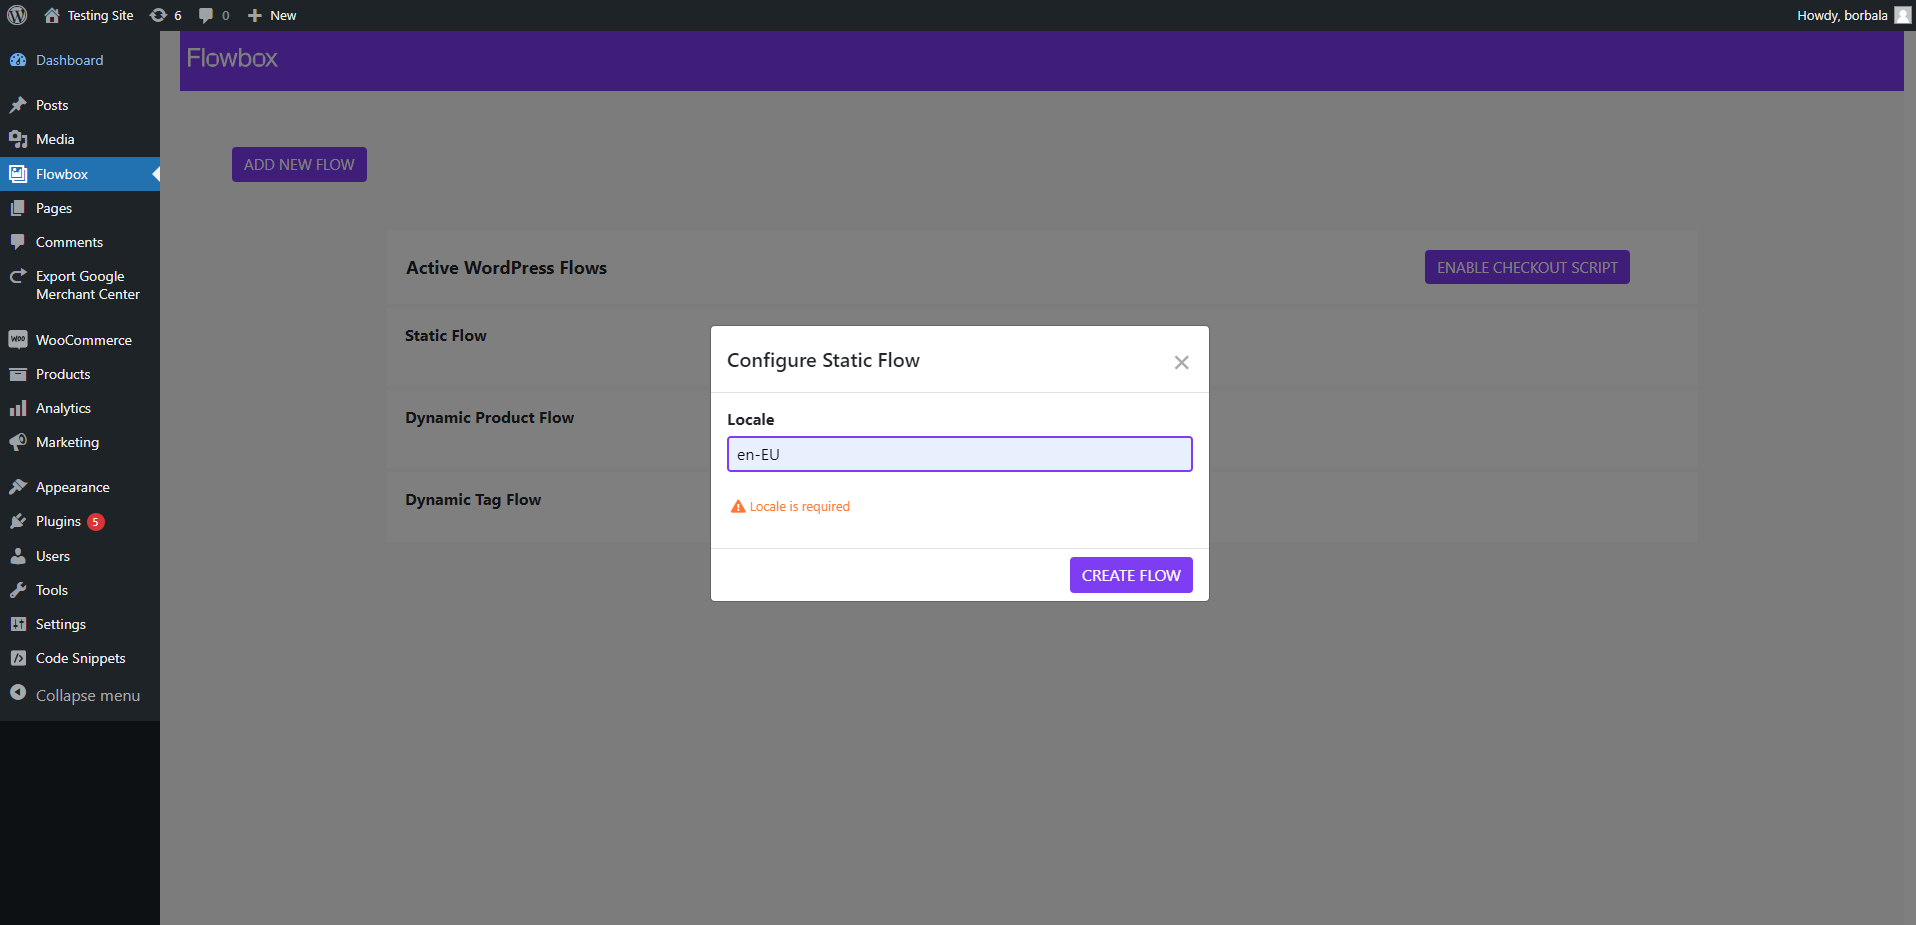Open the Marketing menu label
The width and height of the screenshot is (1916, 925).
click(x=67, y=442)
